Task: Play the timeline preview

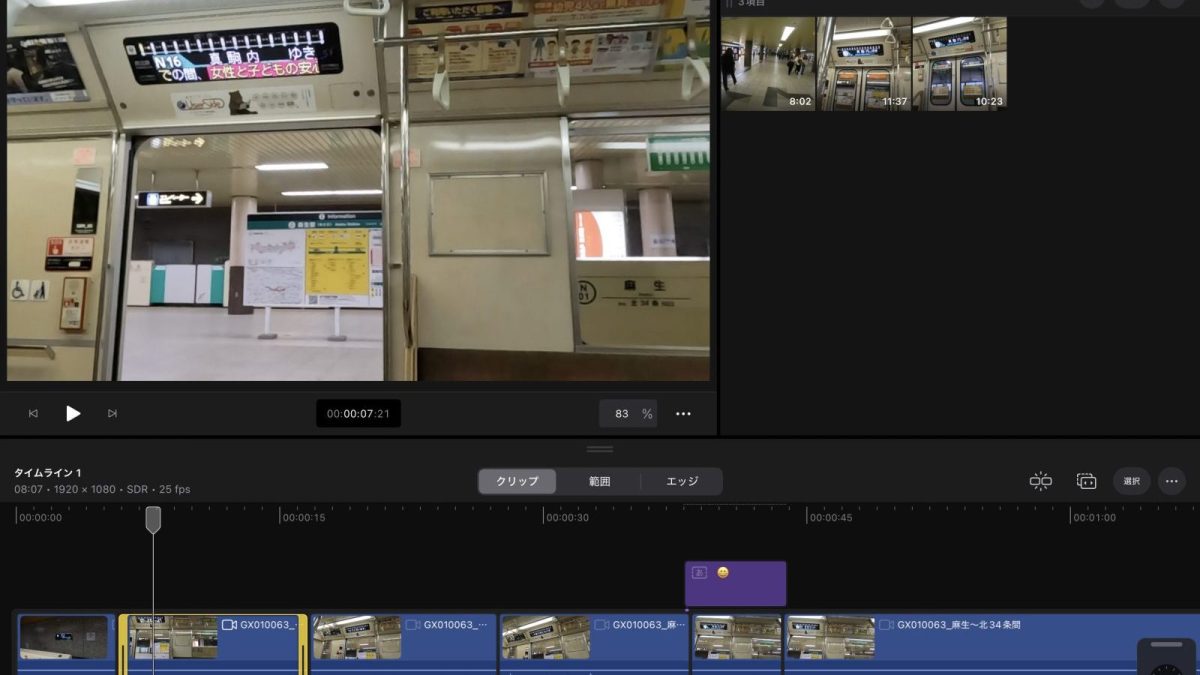Action: 73,413
